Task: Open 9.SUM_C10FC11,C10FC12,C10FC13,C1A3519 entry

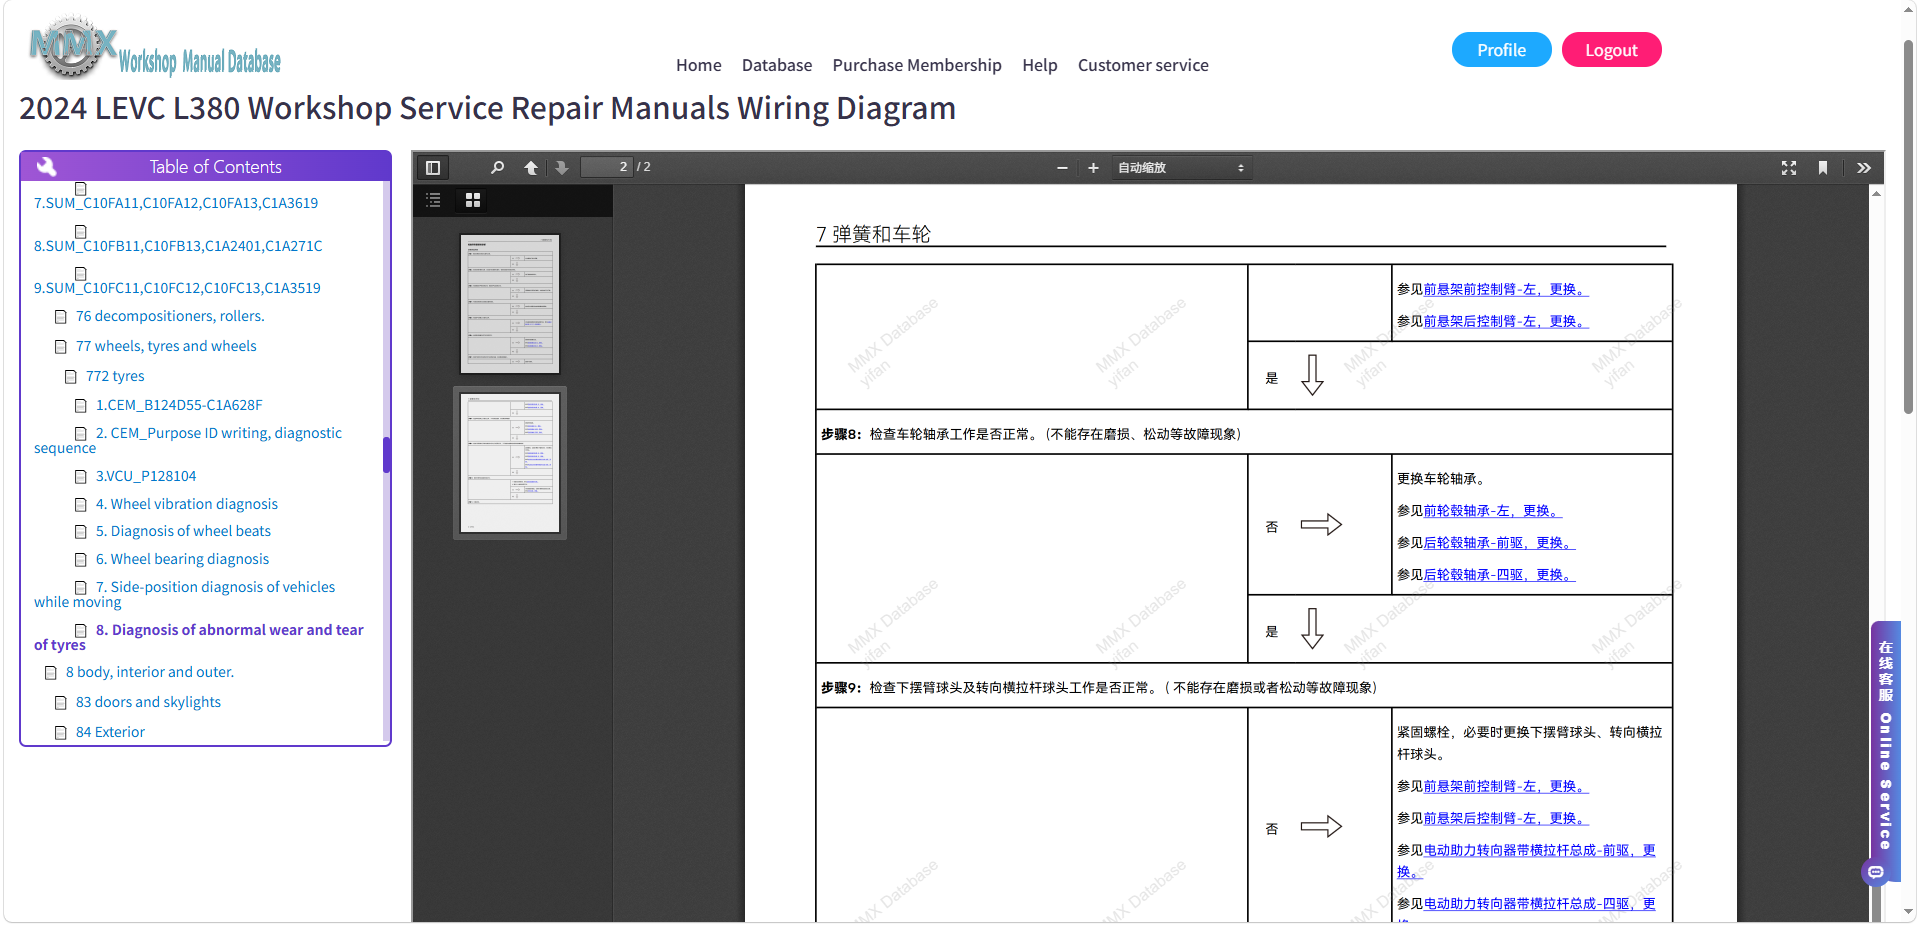Action: click(x=177, y=288)
